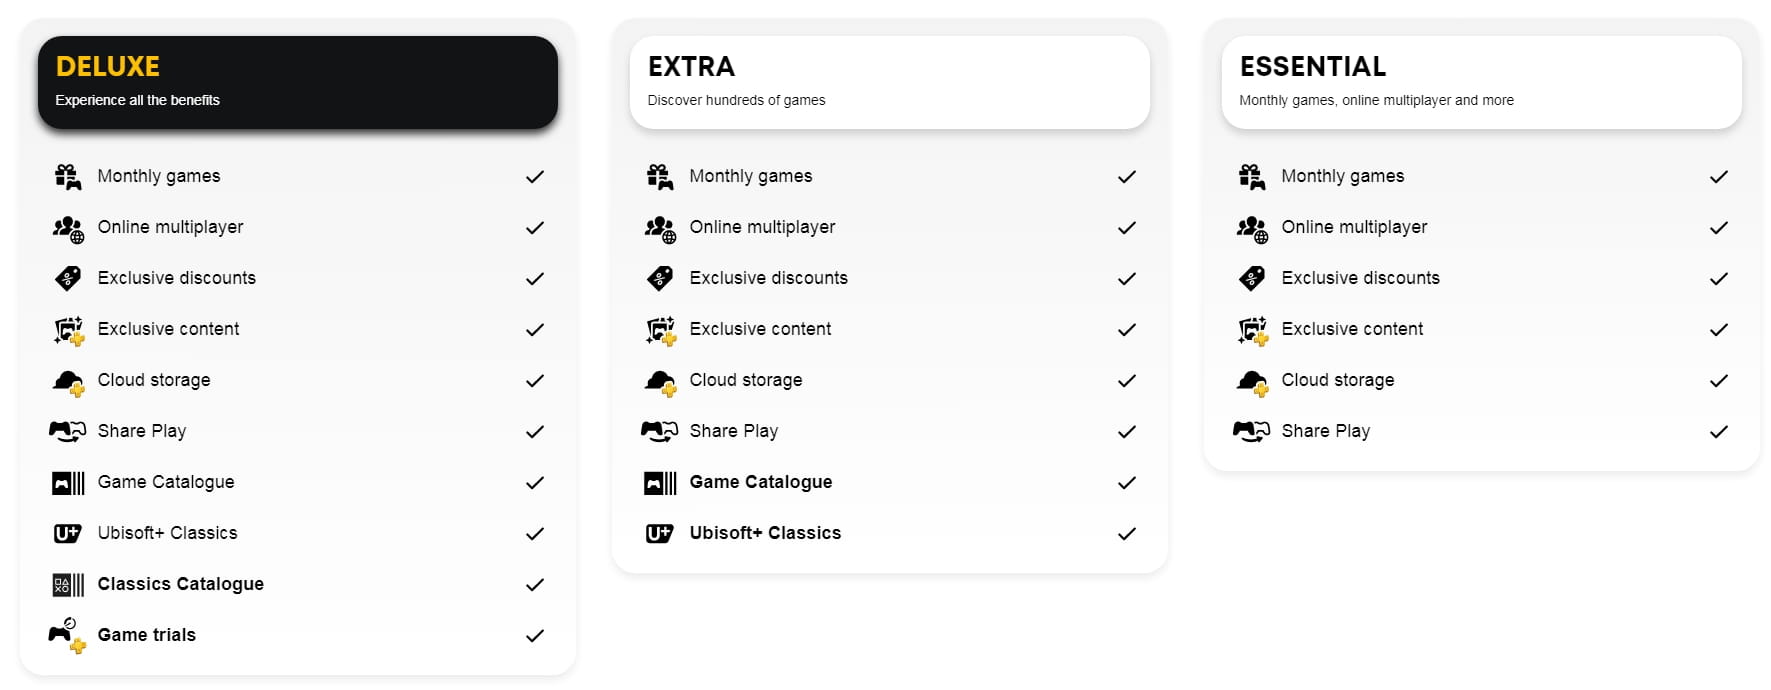This screenshot has width=1771, height=690.
Task: Click the Game Catalogue icon in Extra plan
Action: 660,482
